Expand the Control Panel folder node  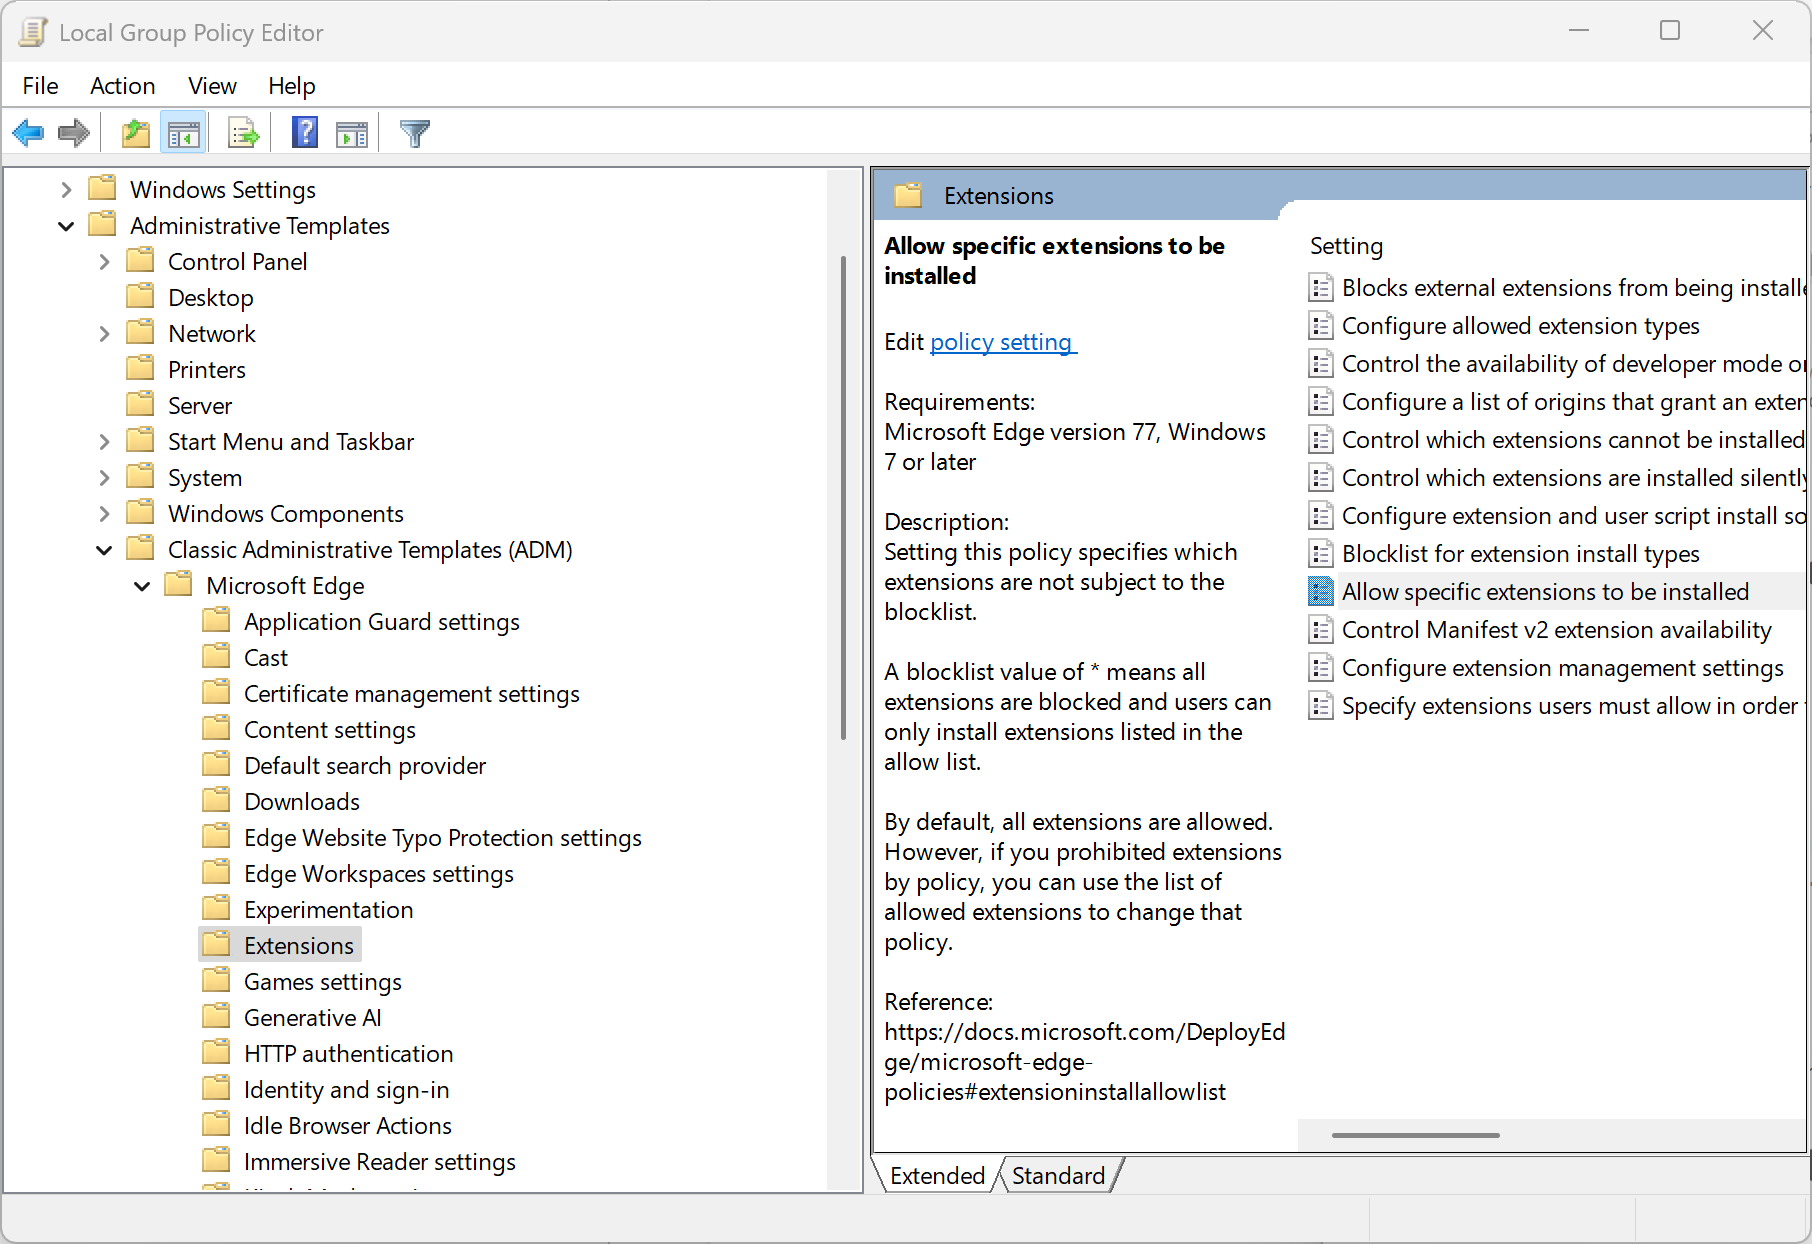[104, 262]
